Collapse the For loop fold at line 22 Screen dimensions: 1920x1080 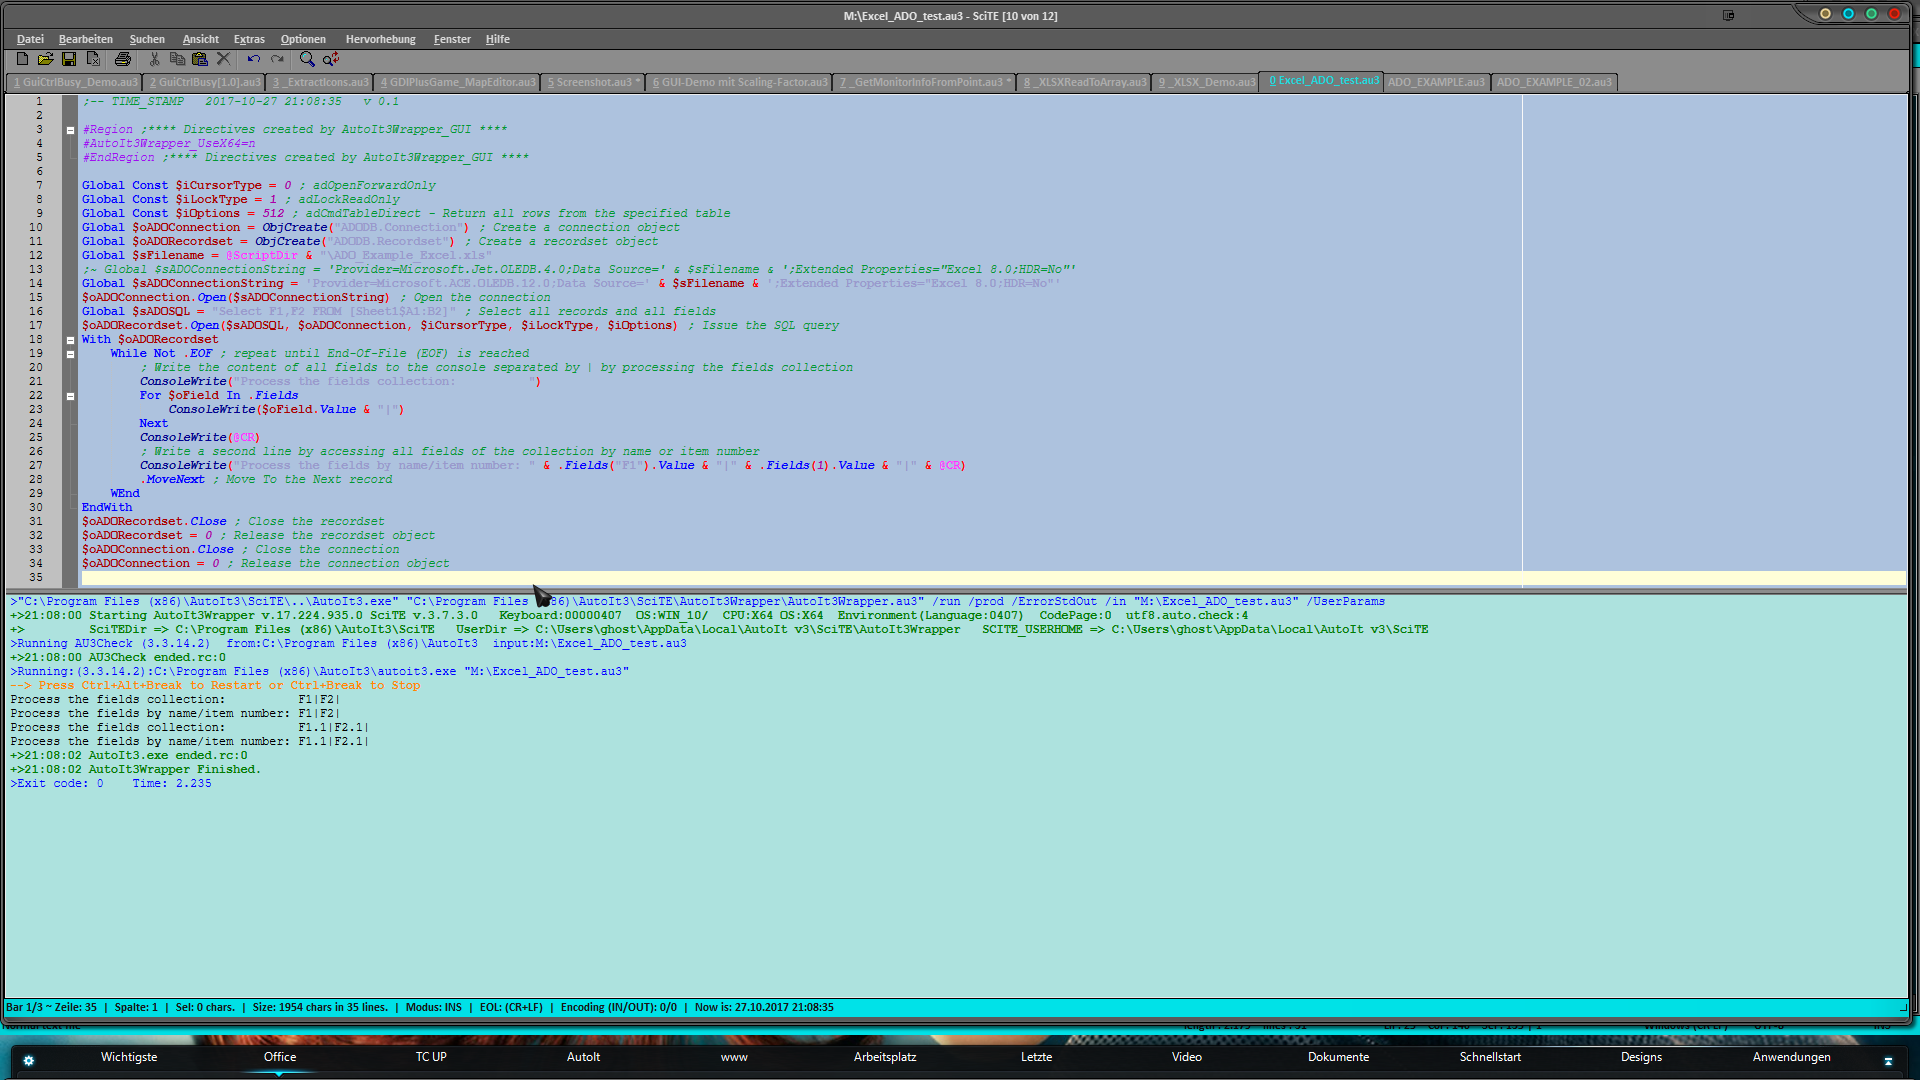tap(70, 396)
